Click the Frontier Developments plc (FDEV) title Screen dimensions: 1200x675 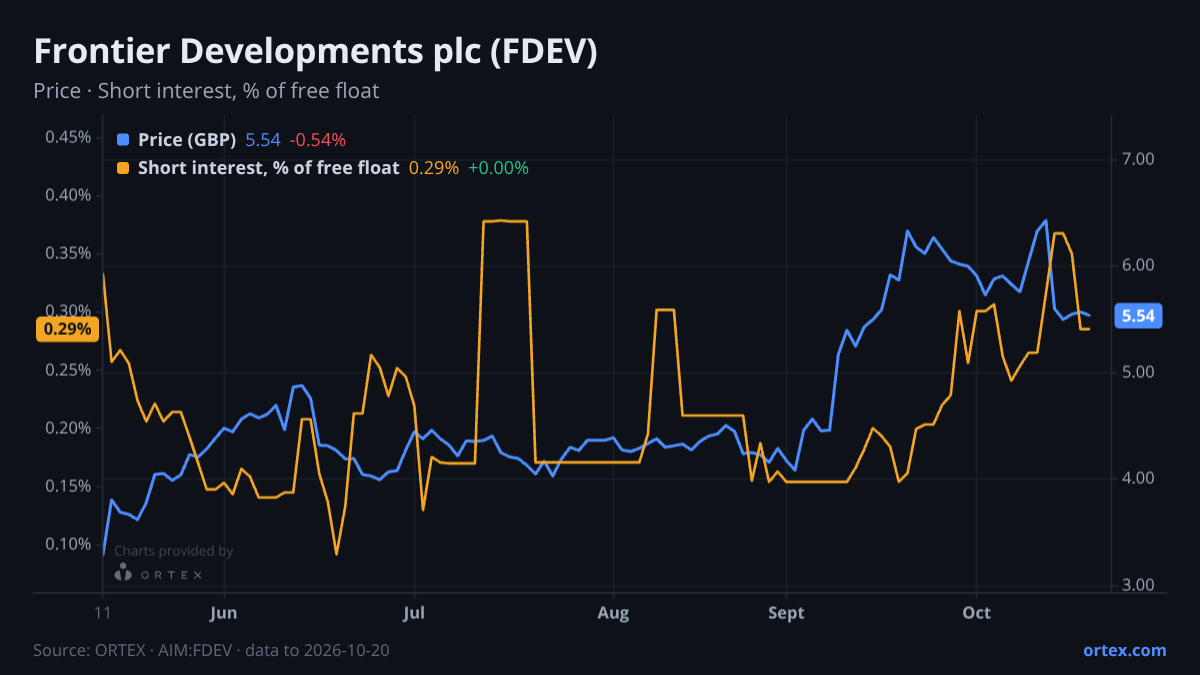pos(315,52)
